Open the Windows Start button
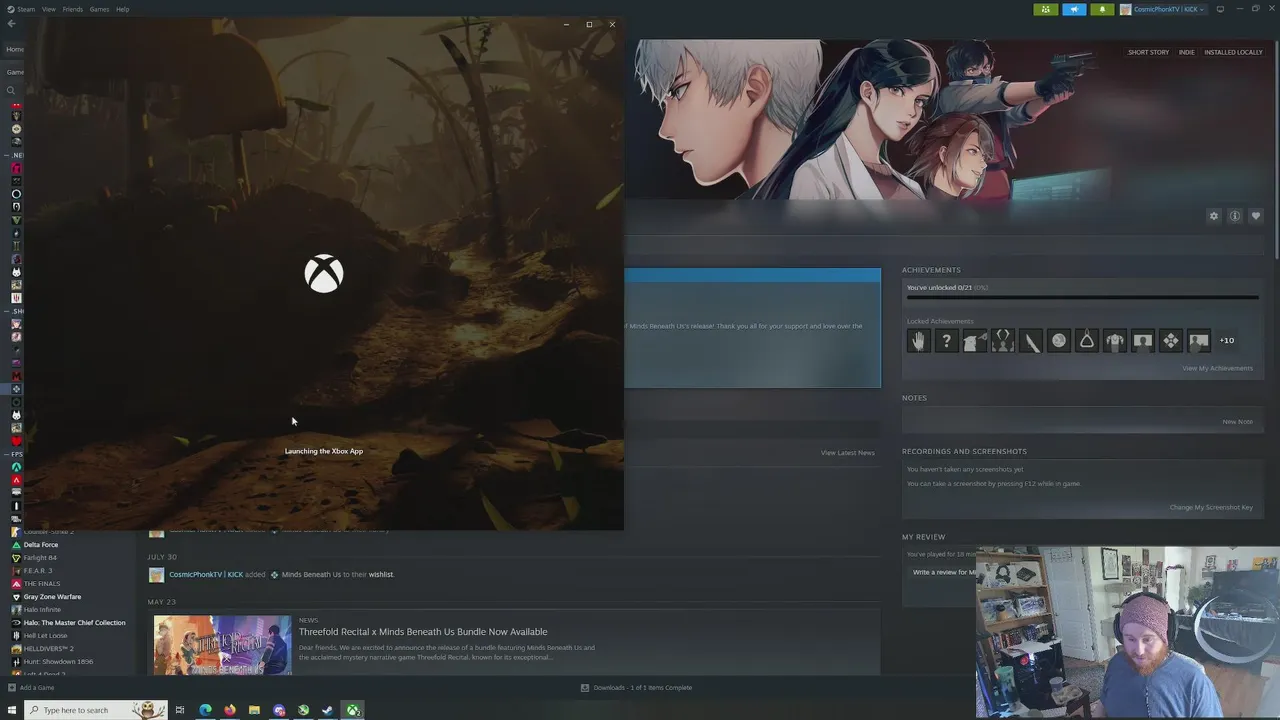The height and width of the screenshot is (720, 1280). 13,710
